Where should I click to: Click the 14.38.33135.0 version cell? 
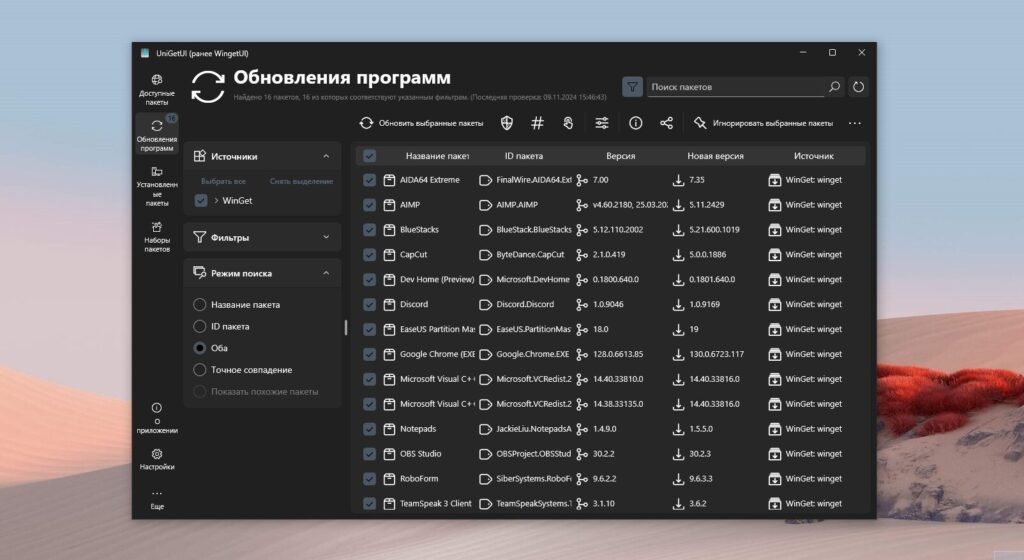tap(618, 404)
